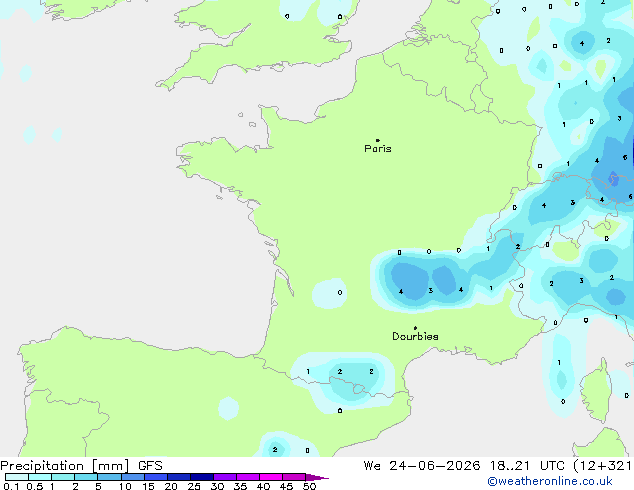The image size is (634, 490).
Task: Click the Dourbies location dot
Action: (415, 328)
